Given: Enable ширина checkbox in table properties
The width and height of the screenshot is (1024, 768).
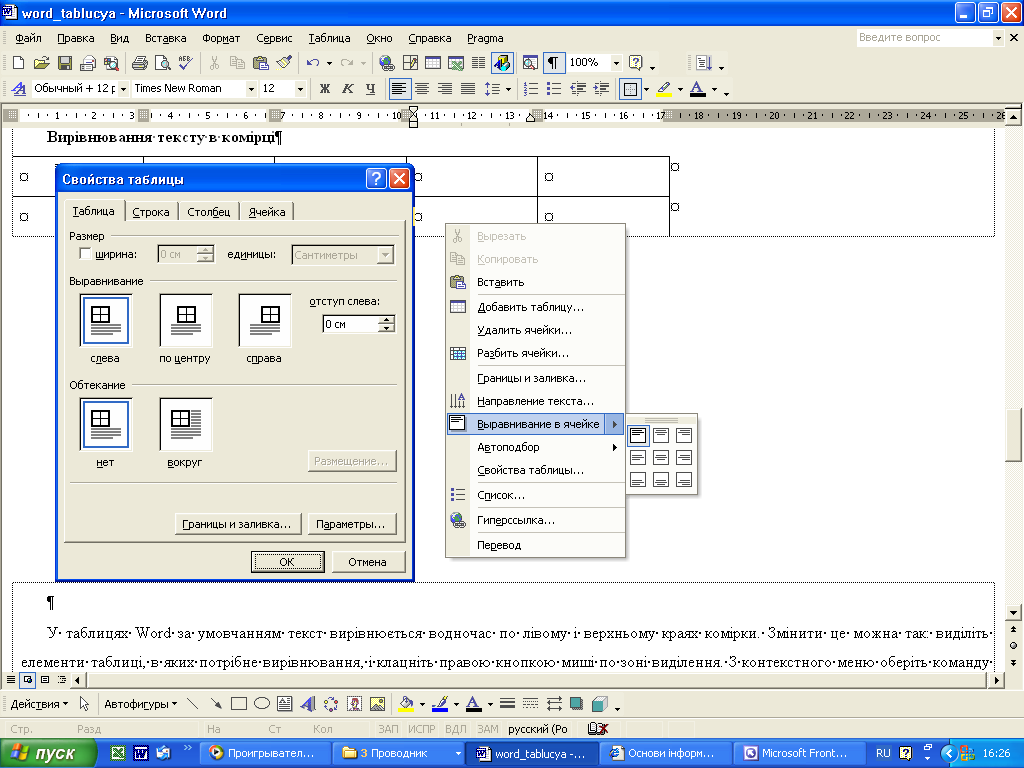Looking at the screenshot, I should click(x=85, y=254).
